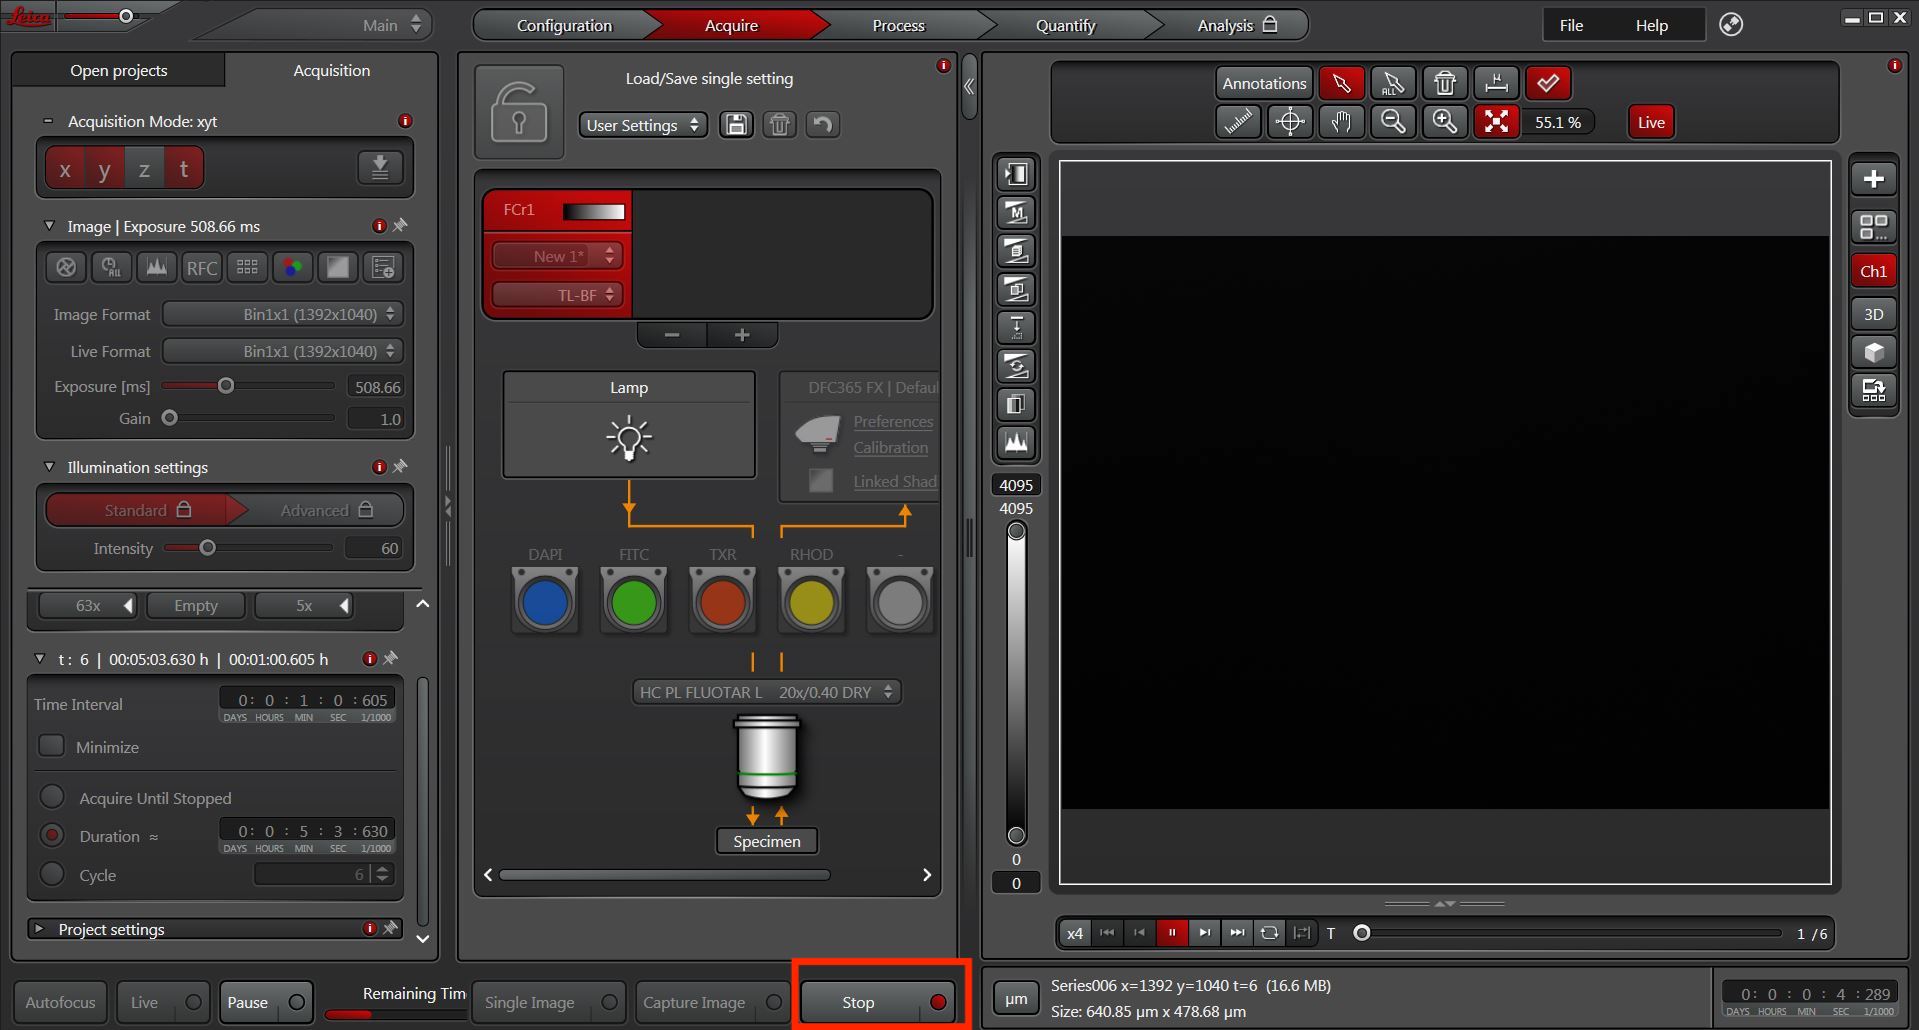Click the save setting floppy disk icon

coord(736,125)
